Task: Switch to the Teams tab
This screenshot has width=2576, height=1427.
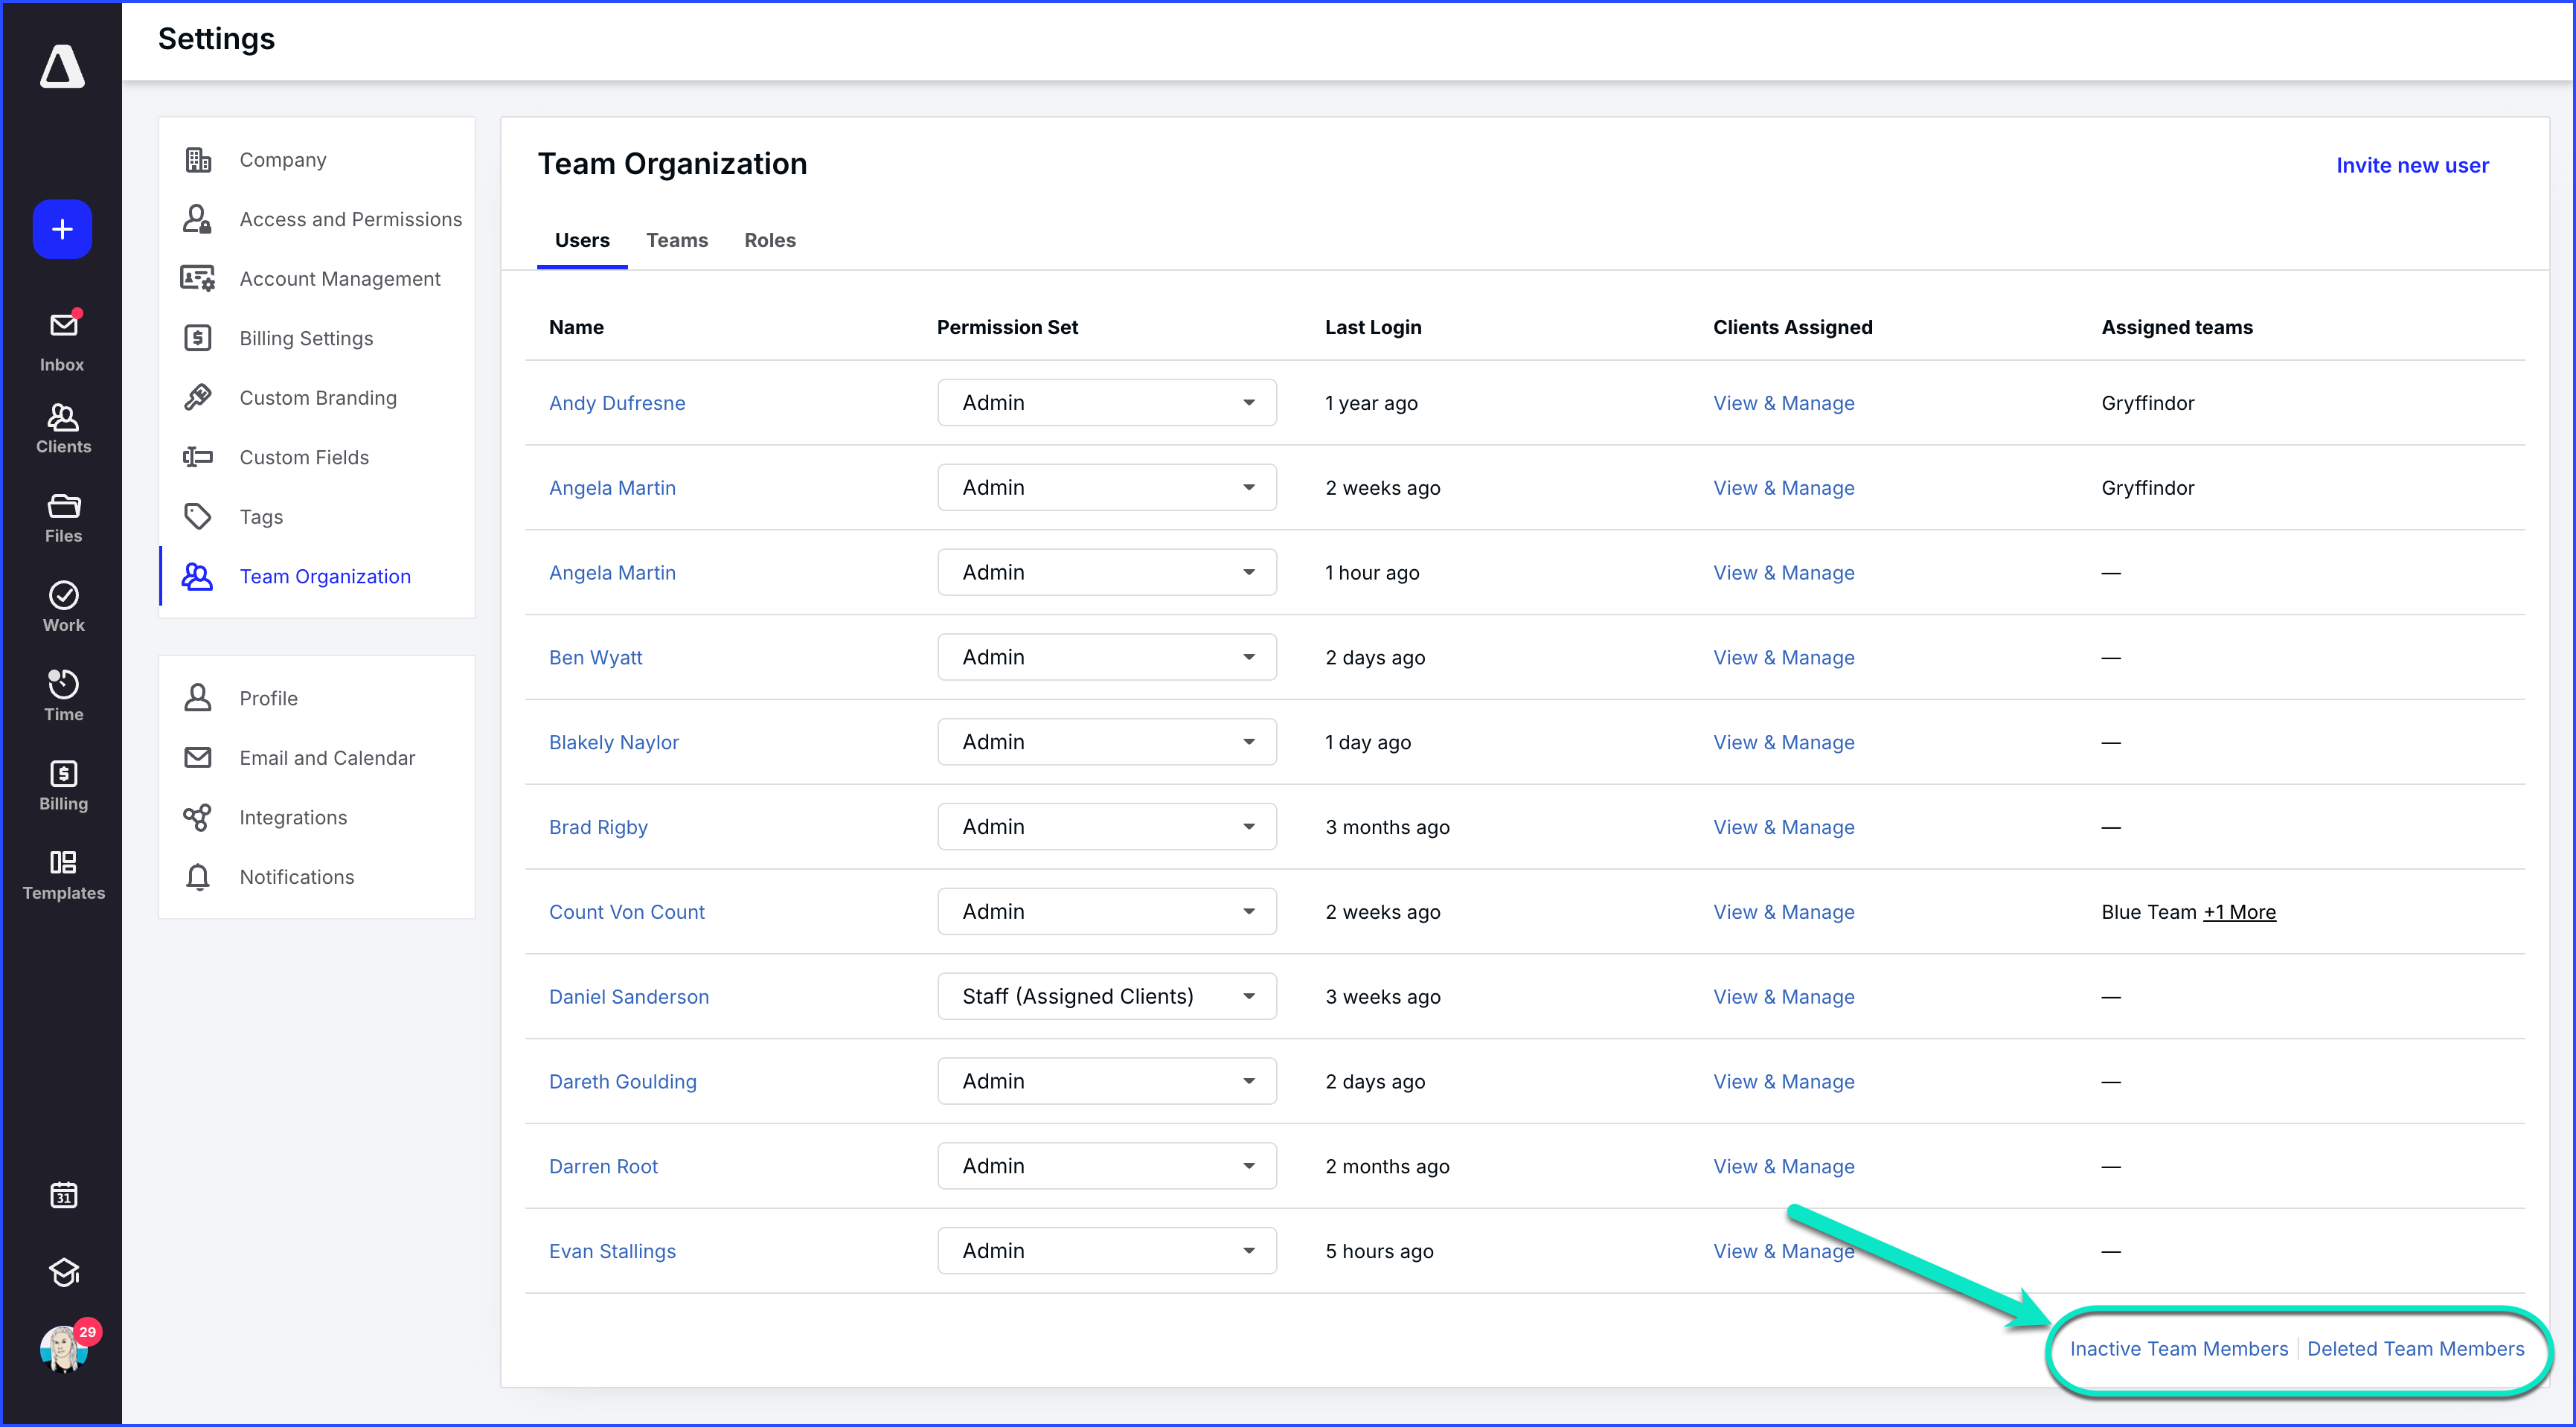Action: (x=676, y=240)
